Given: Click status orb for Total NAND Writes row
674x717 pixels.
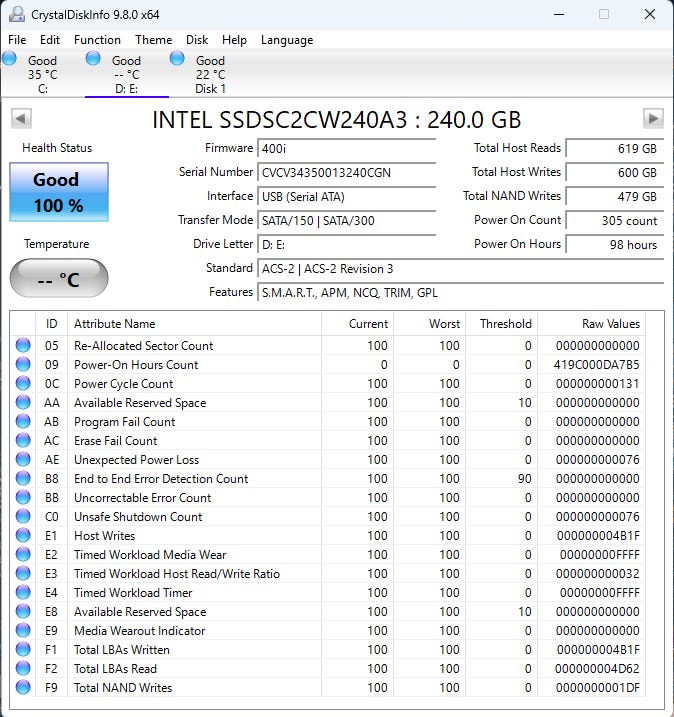Looking at the screenshot, I should click(23, 687).
